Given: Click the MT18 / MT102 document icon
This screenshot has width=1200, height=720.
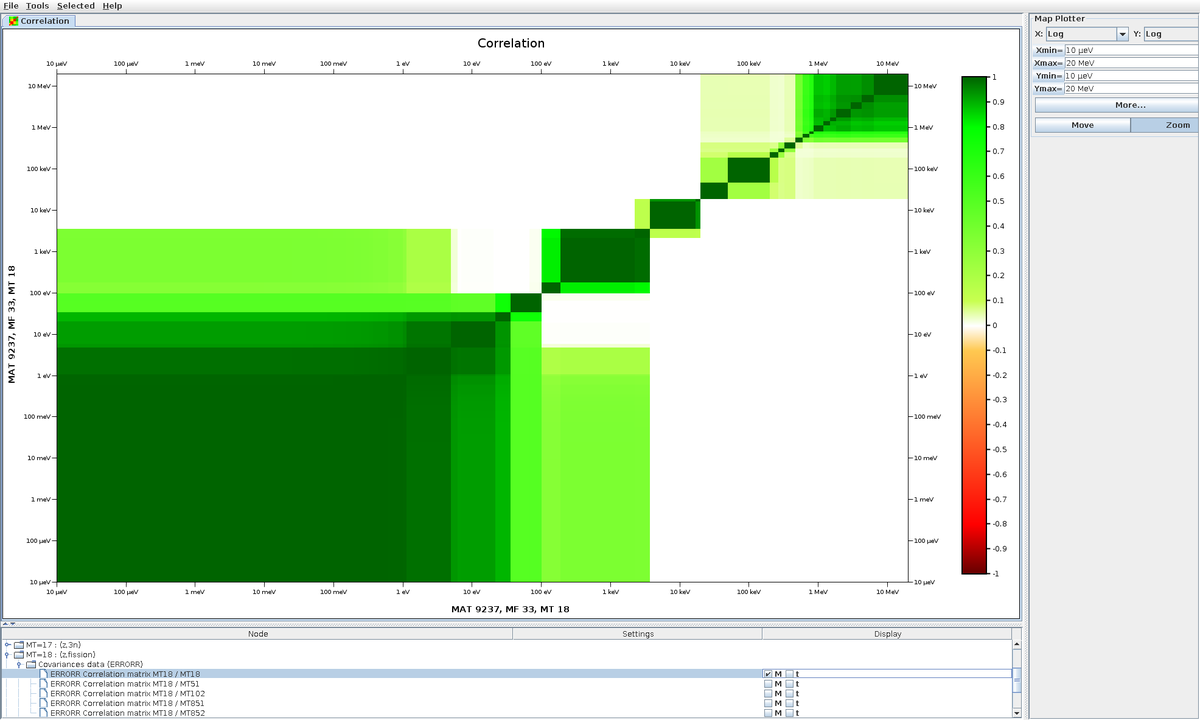Looking at the screenshot, I should click(43, 693).
